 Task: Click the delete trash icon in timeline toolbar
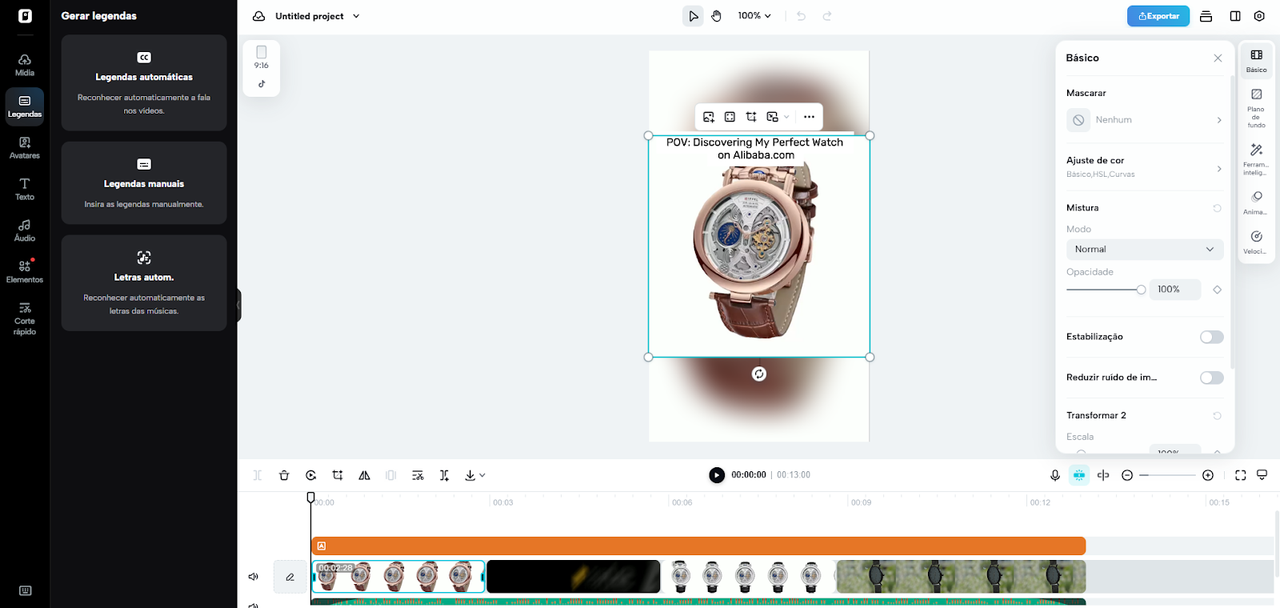[x=284, y=476]
